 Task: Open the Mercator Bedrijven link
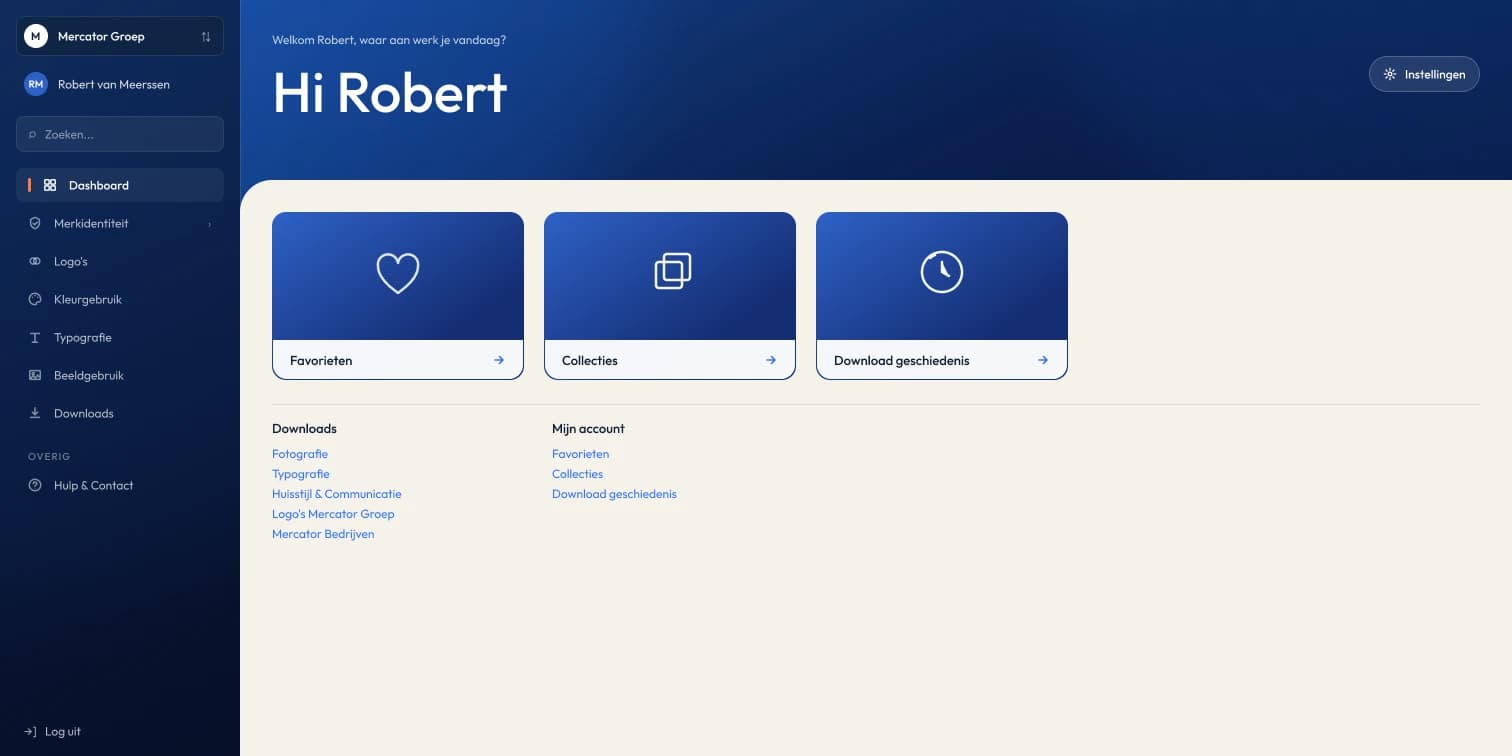tap(323, 534)
